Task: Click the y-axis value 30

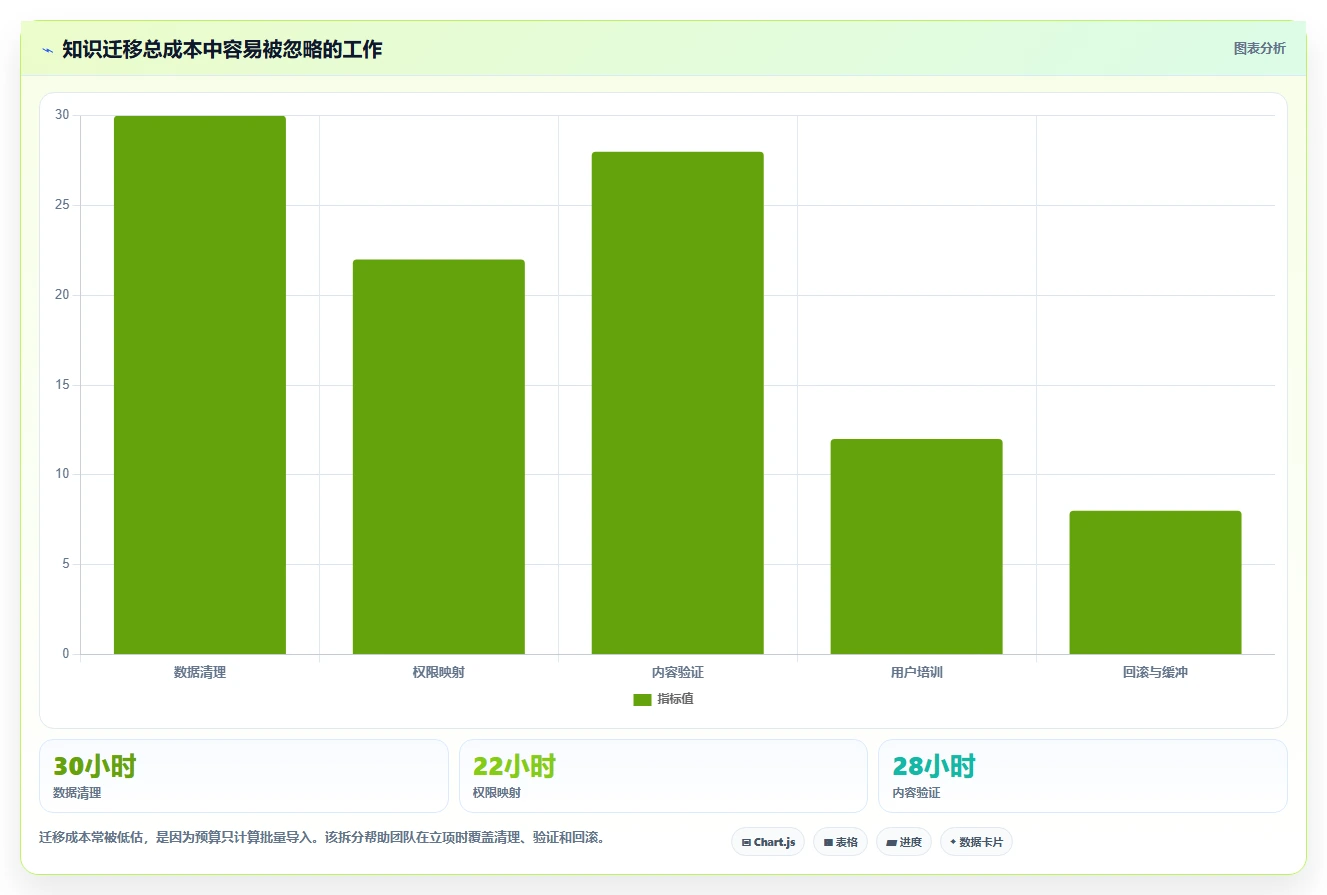Action: tap(62, 115)
